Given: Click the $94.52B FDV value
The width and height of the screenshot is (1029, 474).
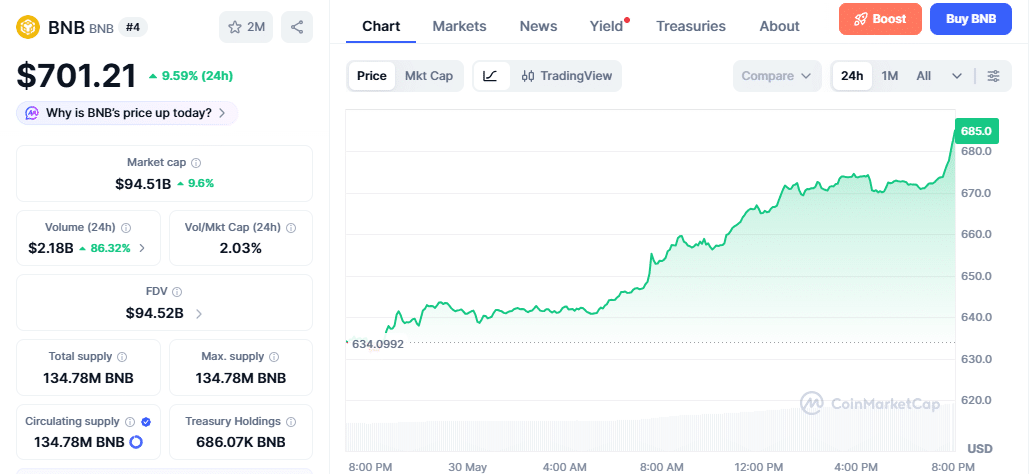Looking at the screenshot, I should [155, 313].
